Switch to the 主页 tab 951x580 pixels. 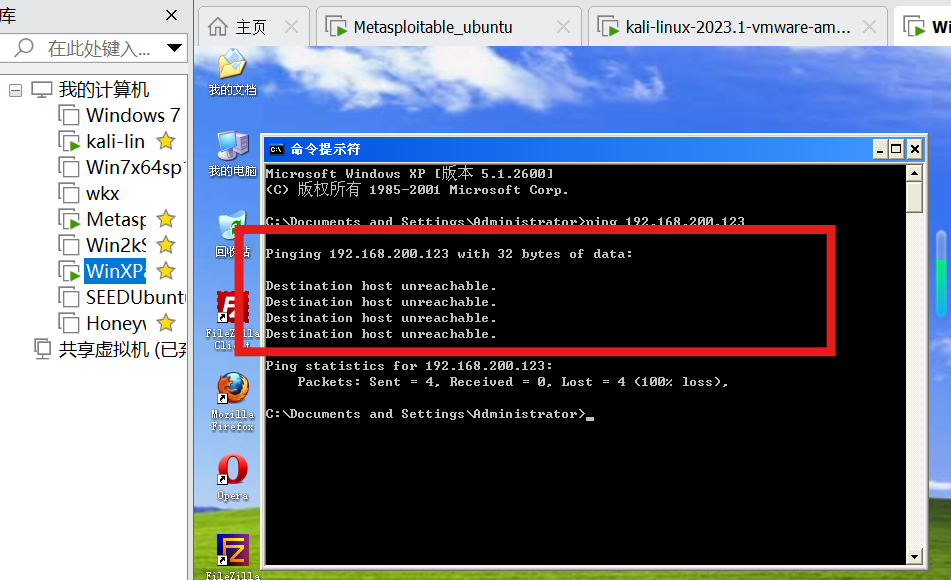[254, 27]
